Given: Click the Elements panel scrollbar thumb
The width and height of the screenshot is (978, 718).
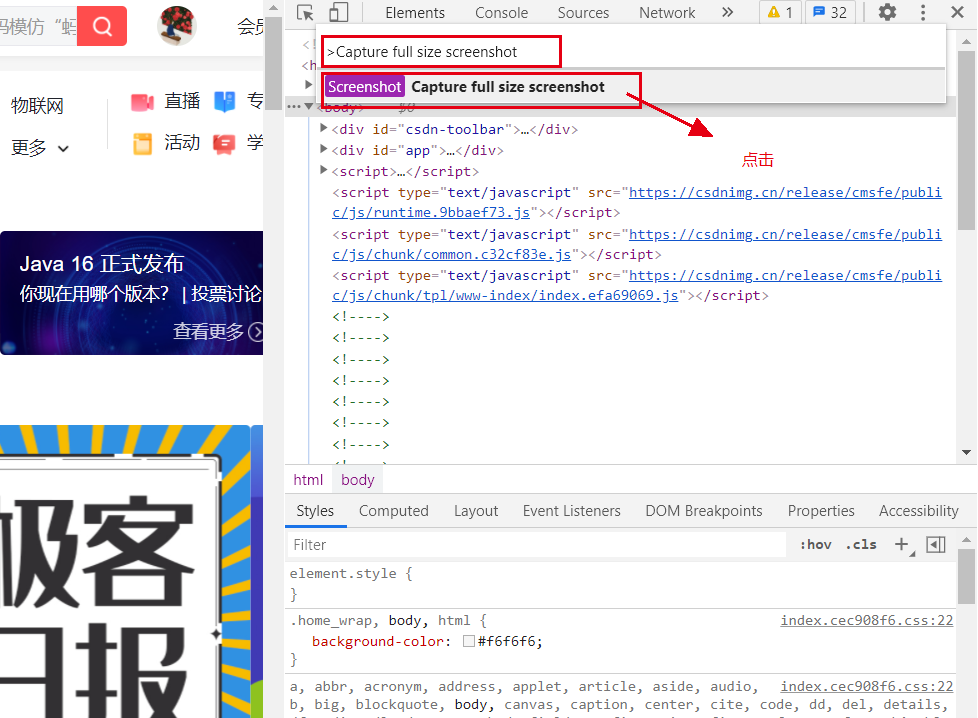Looking at the screenshot, I should (x=966, y=140).
